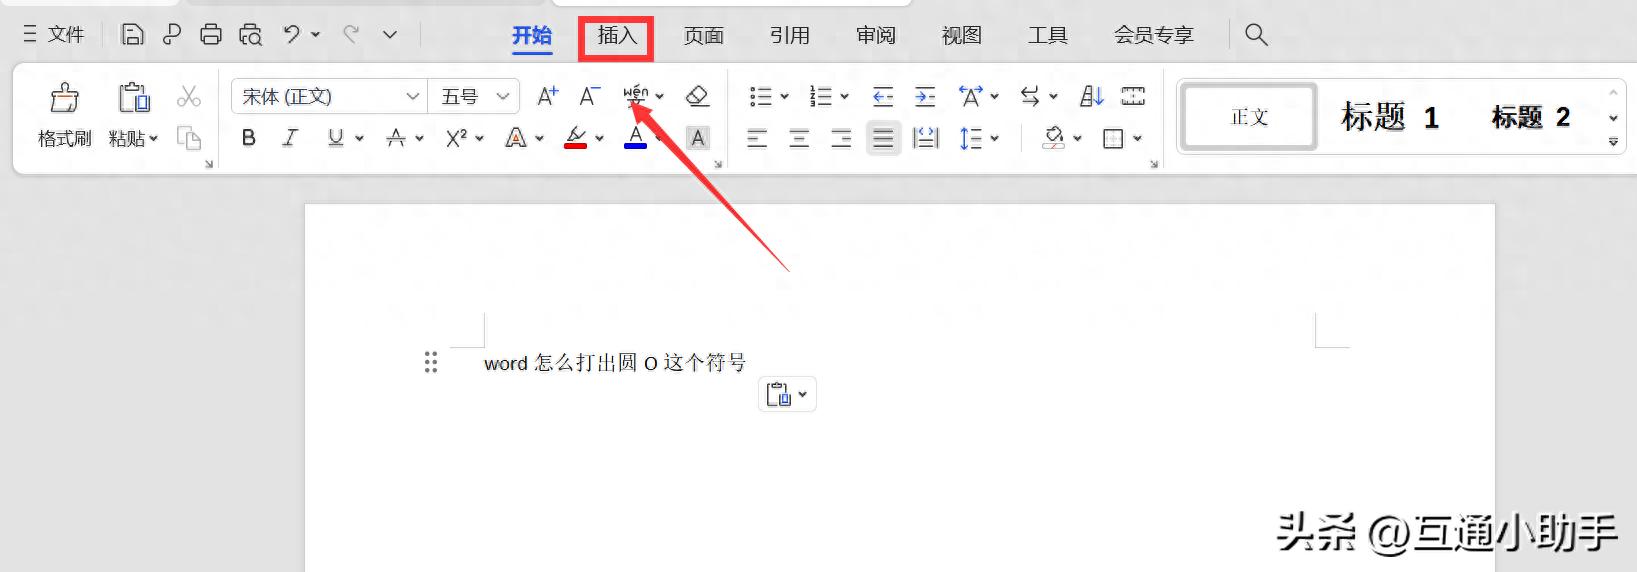Click the Cut scissors icon
The height and width of the screenshot is (572, 1637).
(188, 96)
